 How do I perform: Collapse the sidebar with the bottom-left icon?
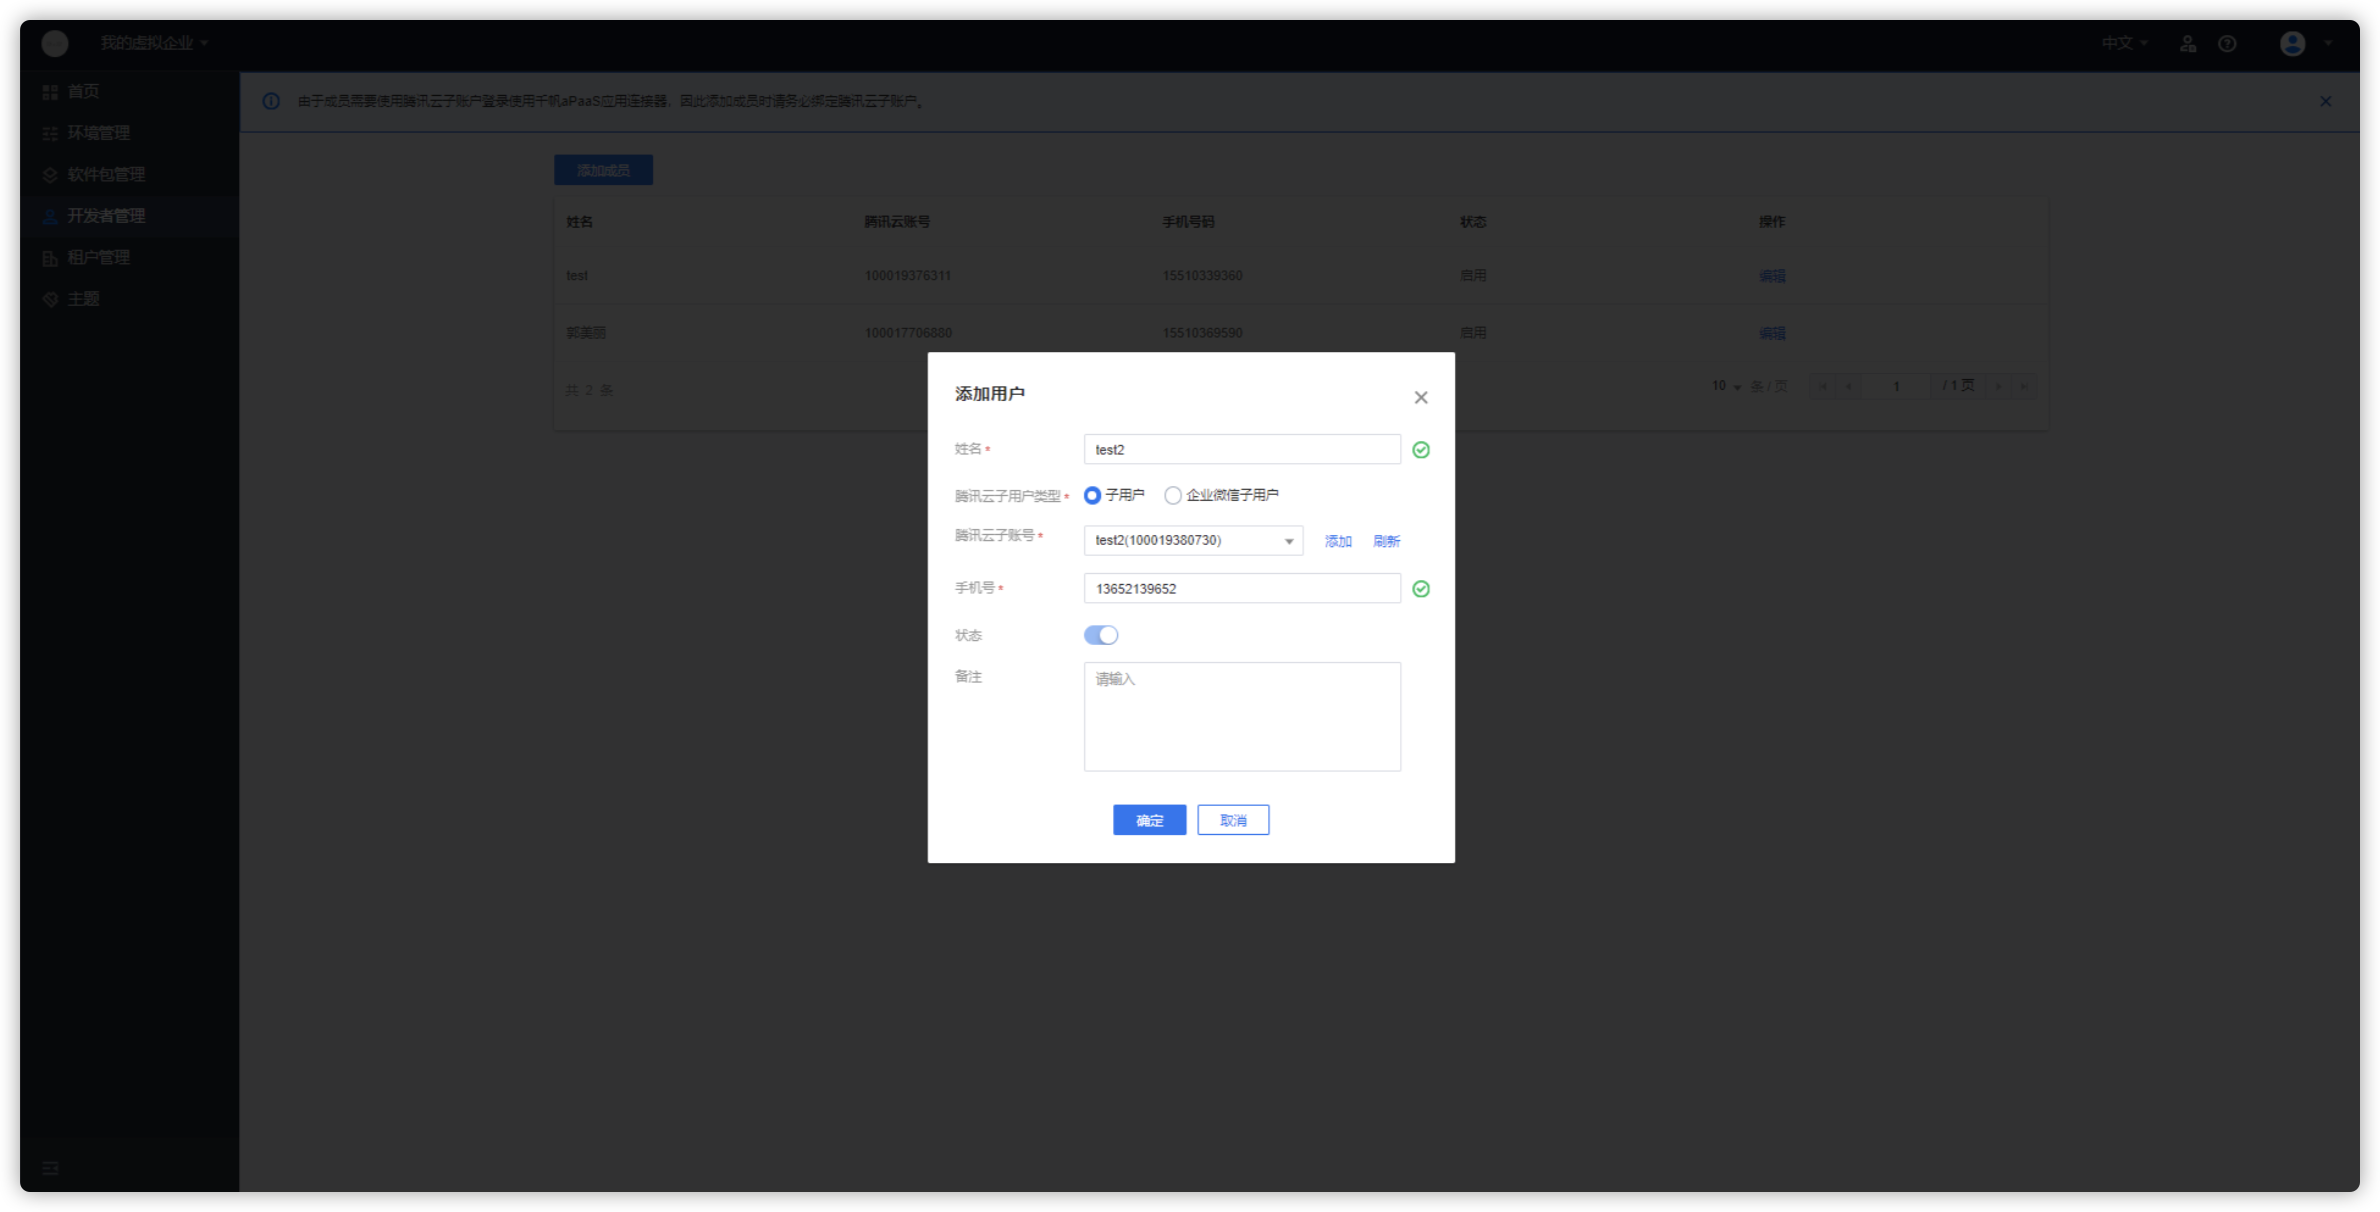coord(50,1168)
